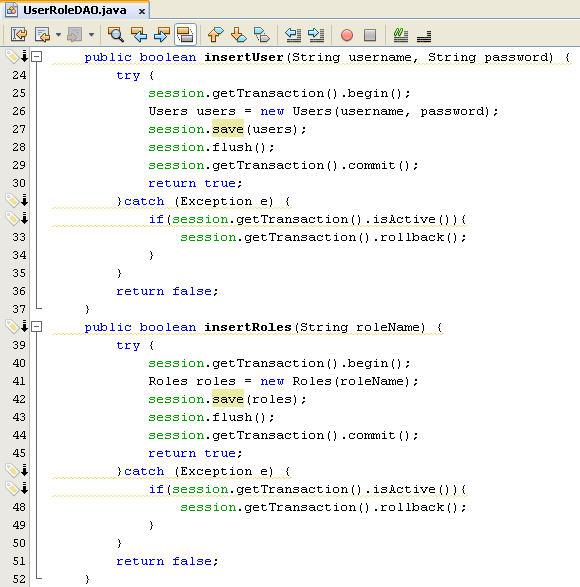Image resolution: width=580 pixels, height=587 pixels.
Task: Collapse the insertUser method fold
Action: [36, 57]
